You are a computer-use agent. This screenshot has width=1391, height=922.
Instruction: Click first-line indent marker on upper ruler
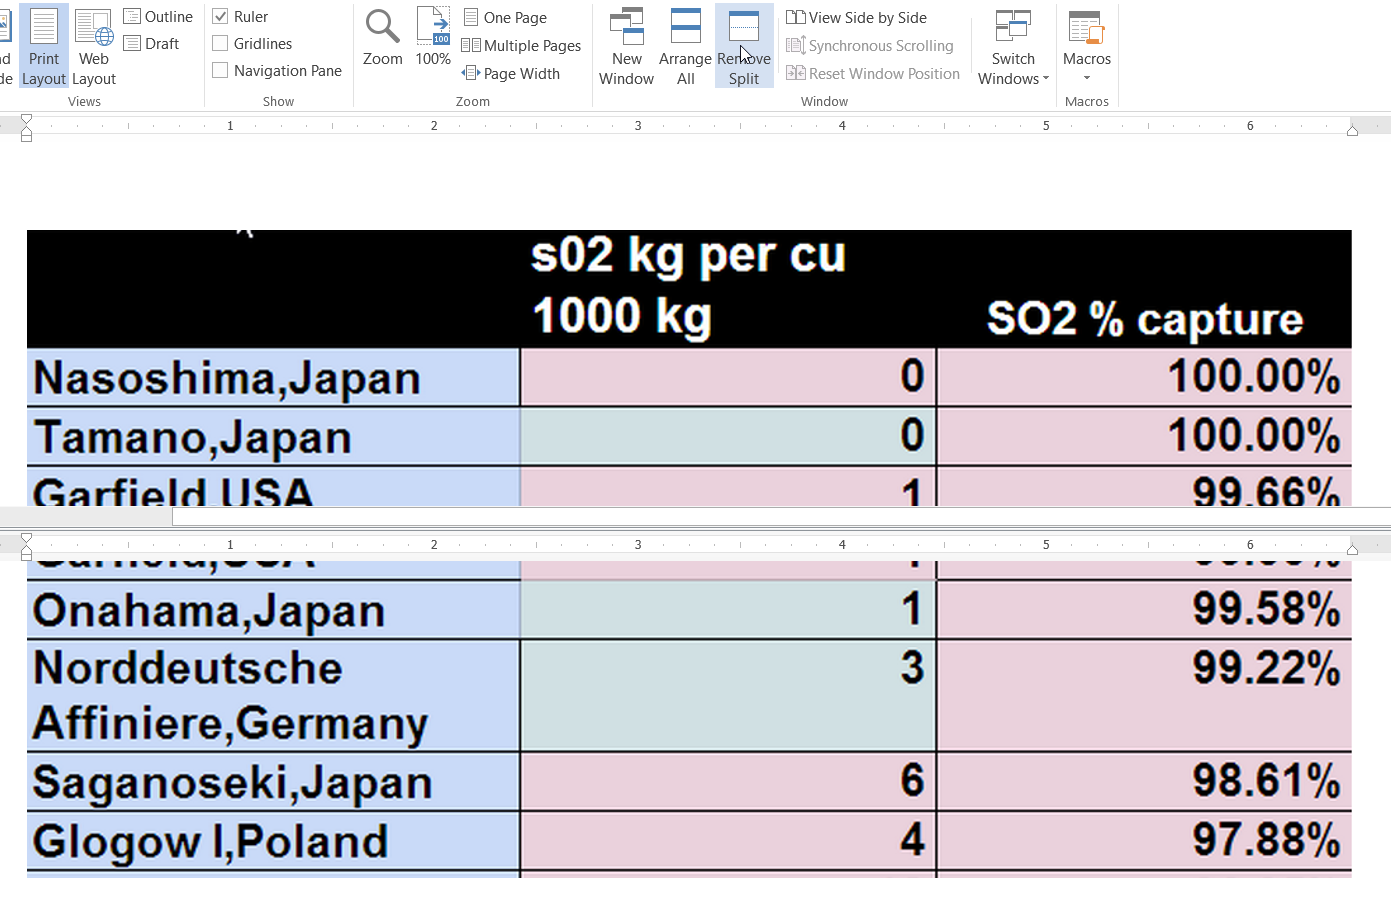pos(26,119)
